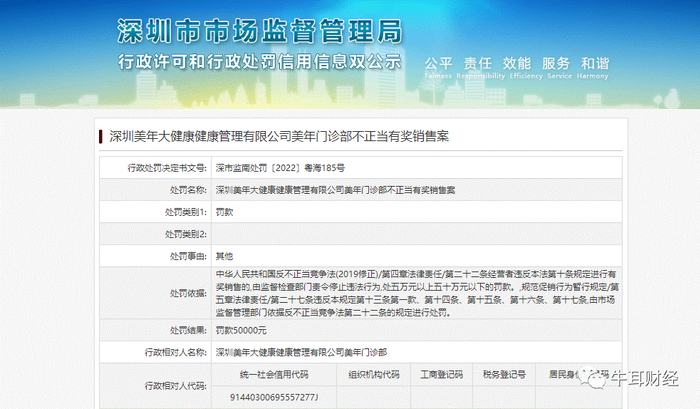Viewport: 700px width, 409px height.
Task: Select the 罚款50000元 result value
Action: point(241,330)
